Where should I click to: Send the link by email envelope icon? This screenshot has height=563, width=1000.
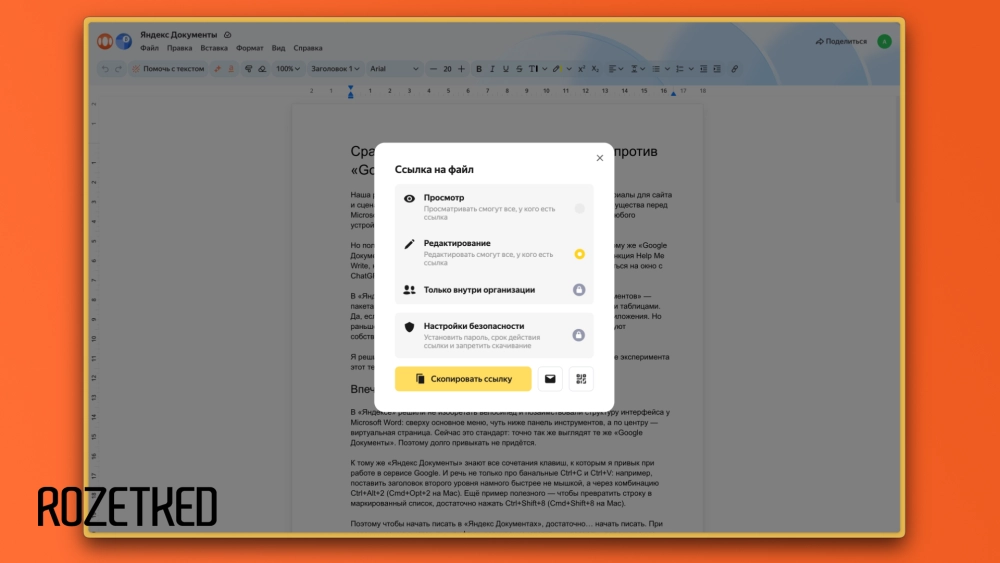pyautogui.click(x=550, y=379)
